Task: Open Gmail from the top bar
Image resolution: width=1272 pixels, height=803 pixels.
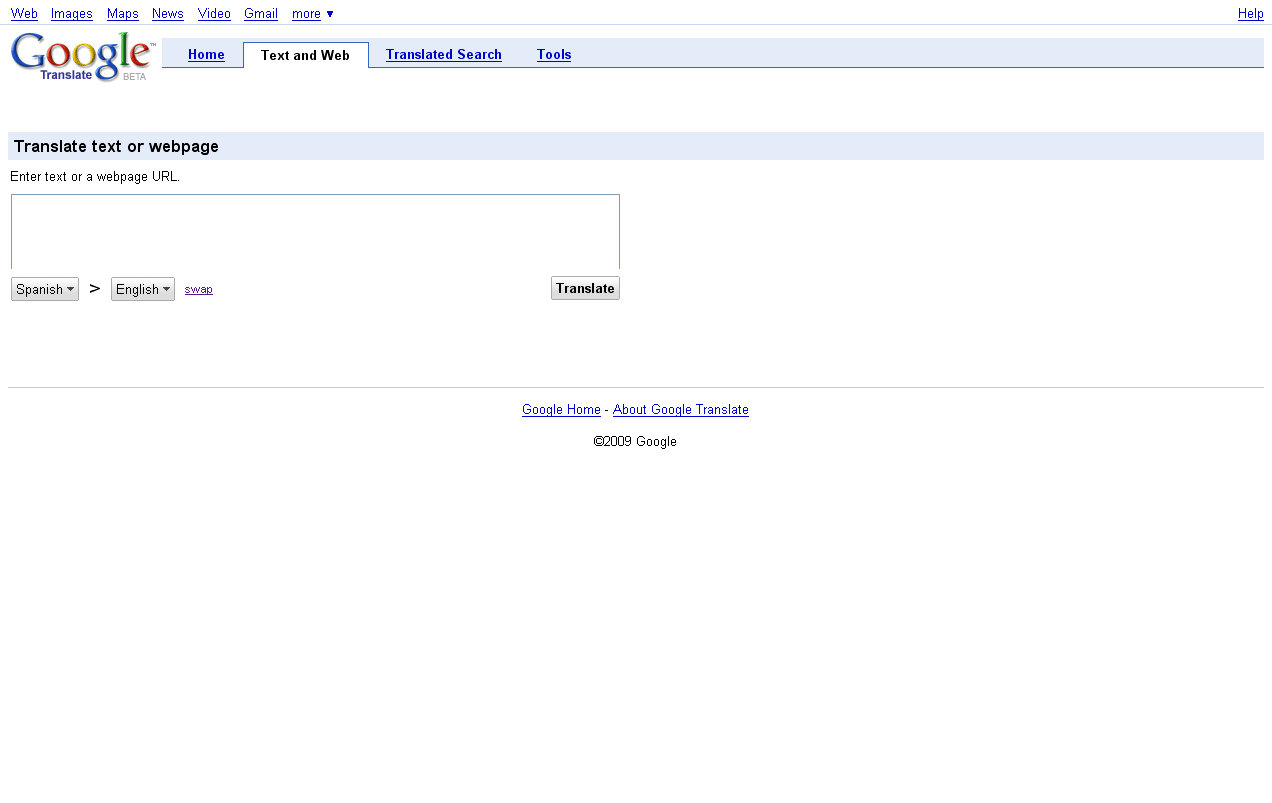Action: pos(261,14)
